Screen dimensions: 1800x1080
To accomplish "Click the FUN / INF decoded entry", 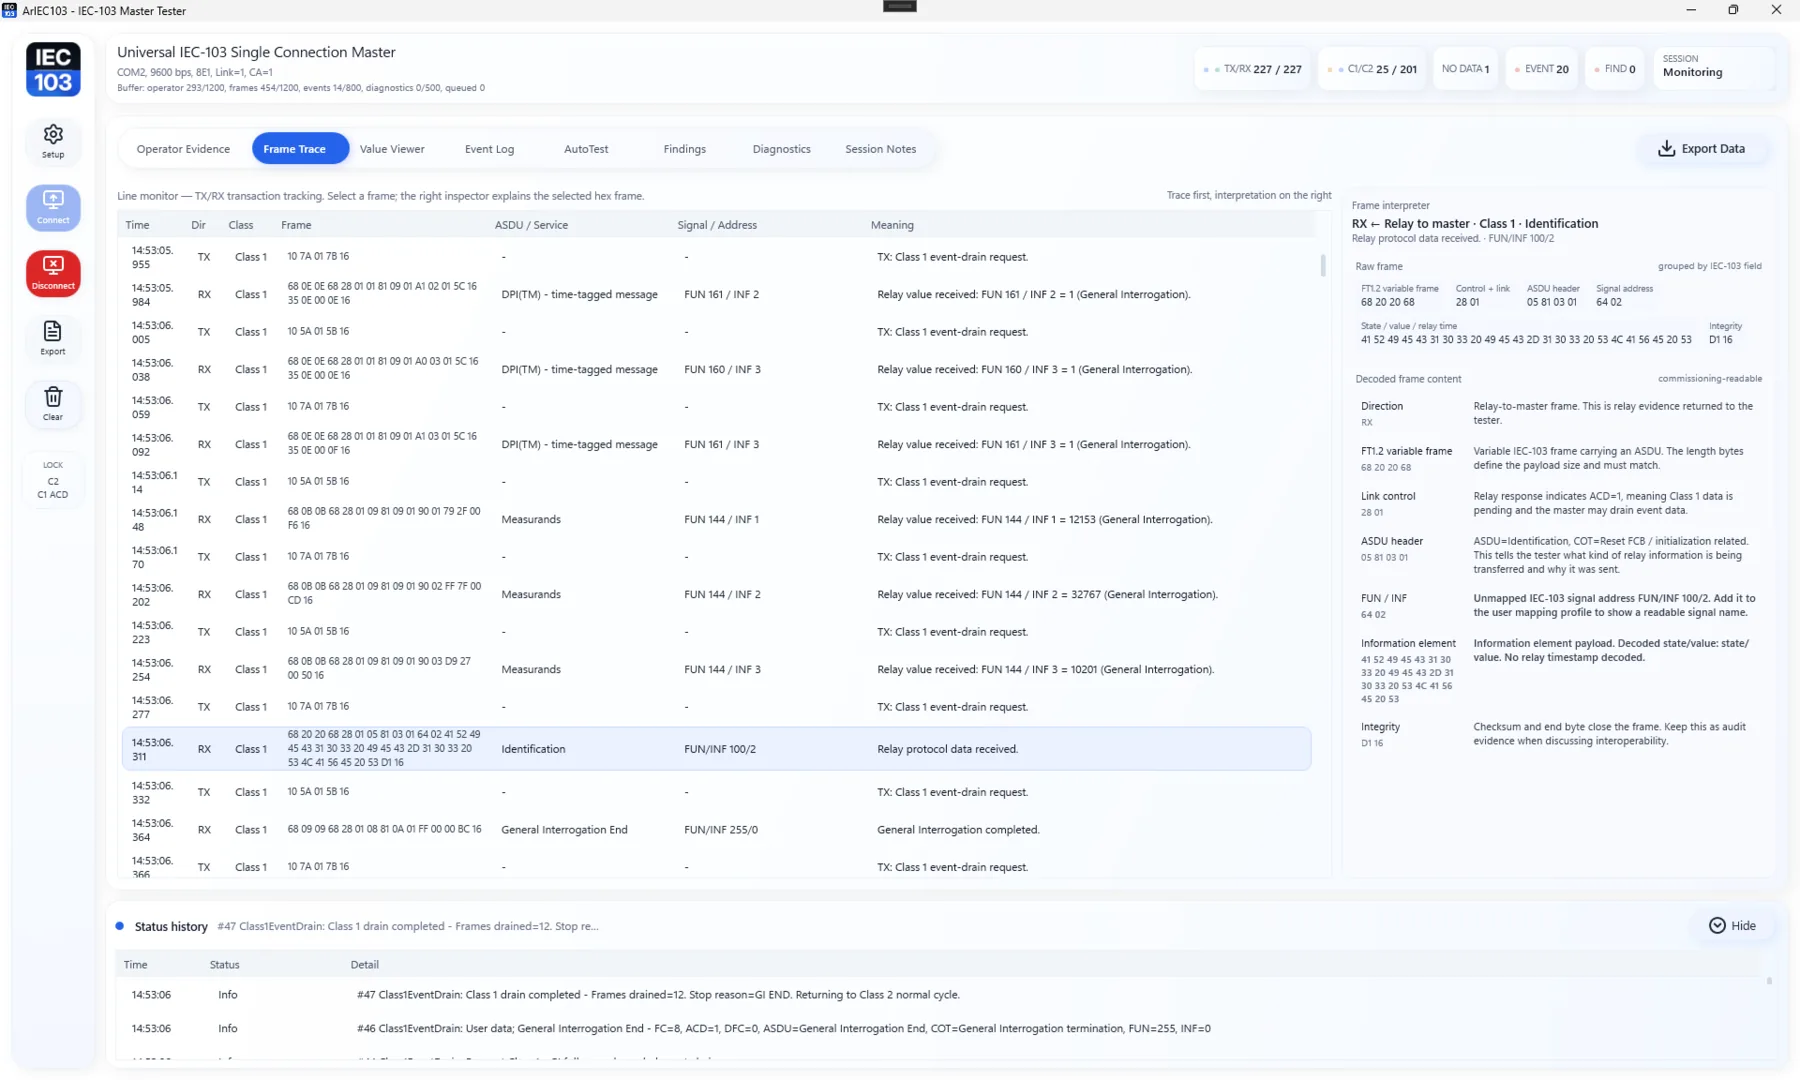I will [x=1558, y=606].
